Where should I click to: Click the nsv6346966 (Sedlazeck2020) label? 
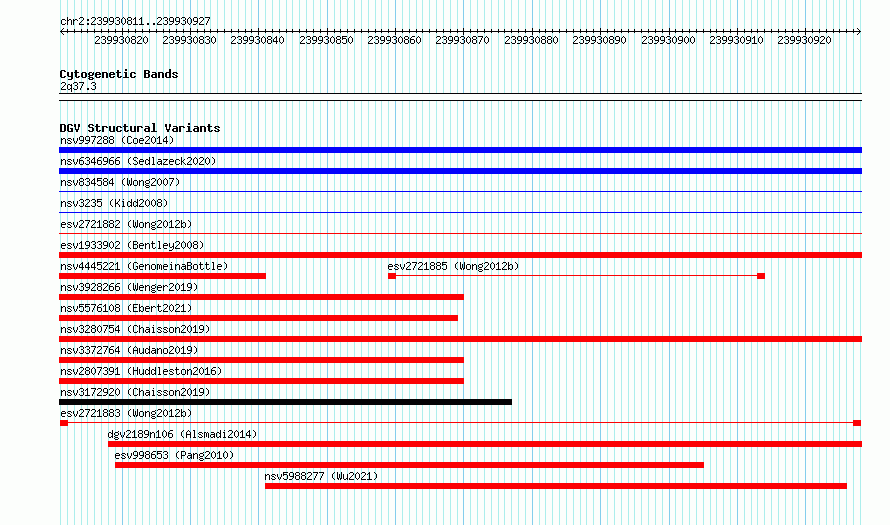(x=138, y=161)
